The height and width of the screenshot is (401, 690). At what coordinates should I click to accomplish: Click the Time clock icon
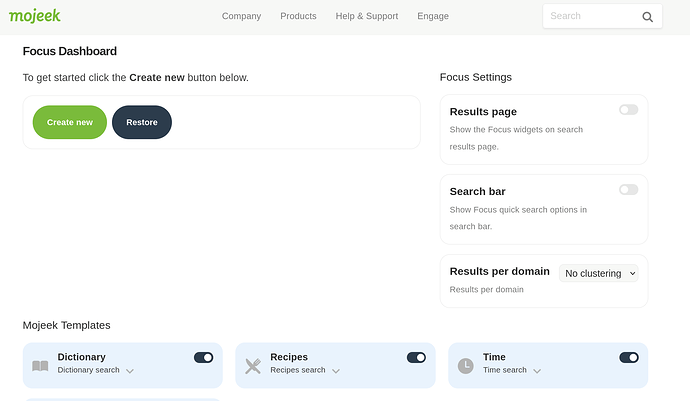coord(466,366)
